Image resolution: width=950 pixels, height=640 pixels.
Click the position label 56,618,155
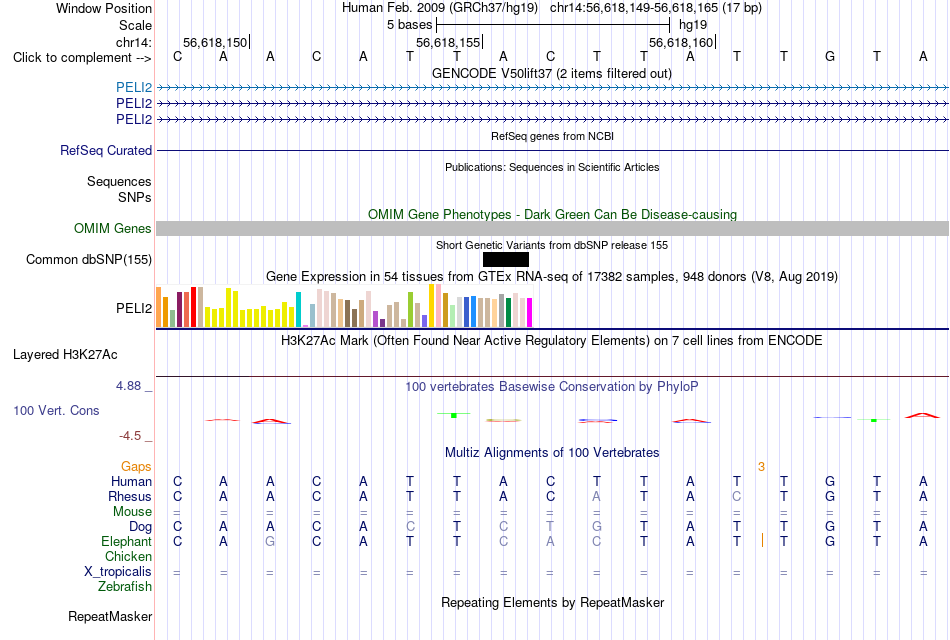[x=448, y=42]
